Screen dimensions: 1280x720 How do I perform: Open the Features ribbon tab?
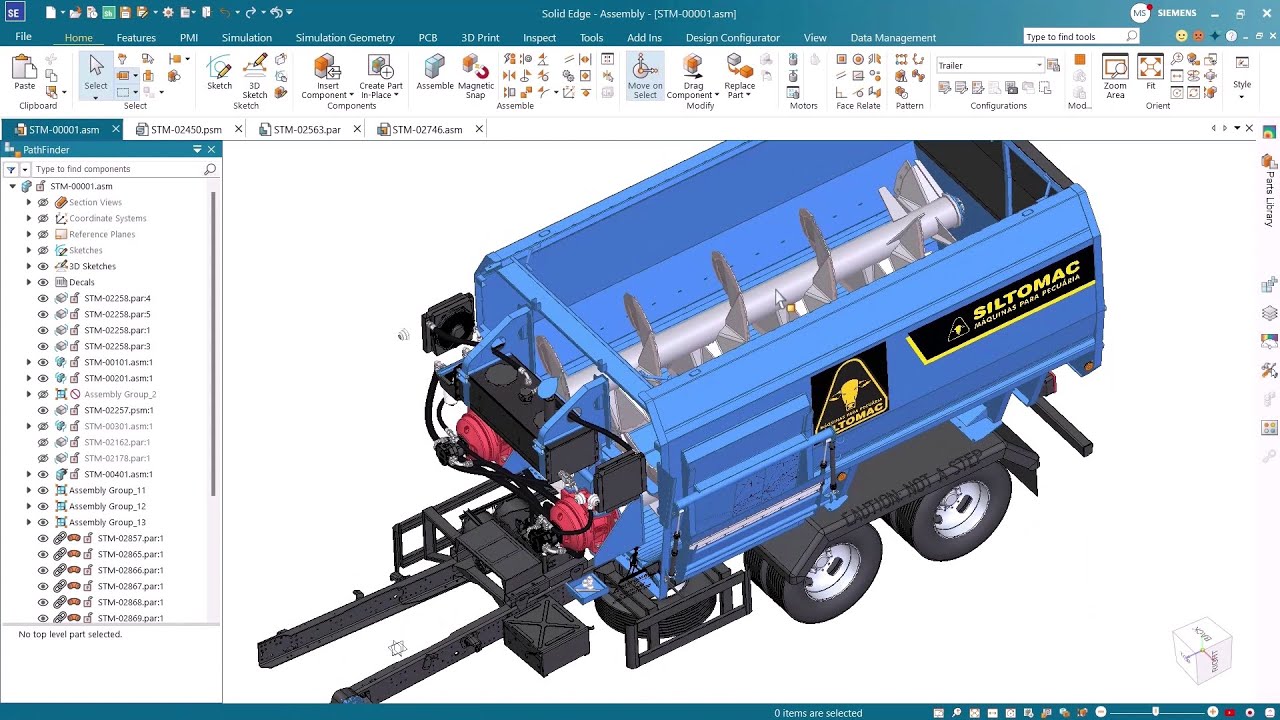coord(136,37)
